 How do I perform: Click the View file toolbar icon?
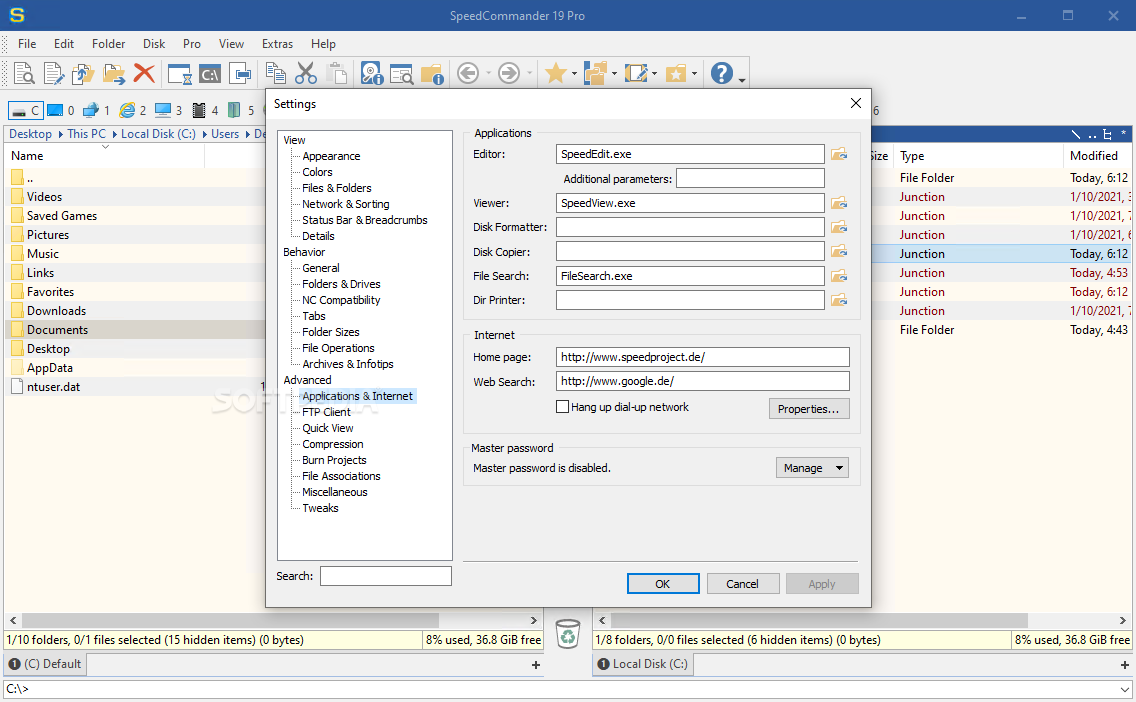pos(24,73)
